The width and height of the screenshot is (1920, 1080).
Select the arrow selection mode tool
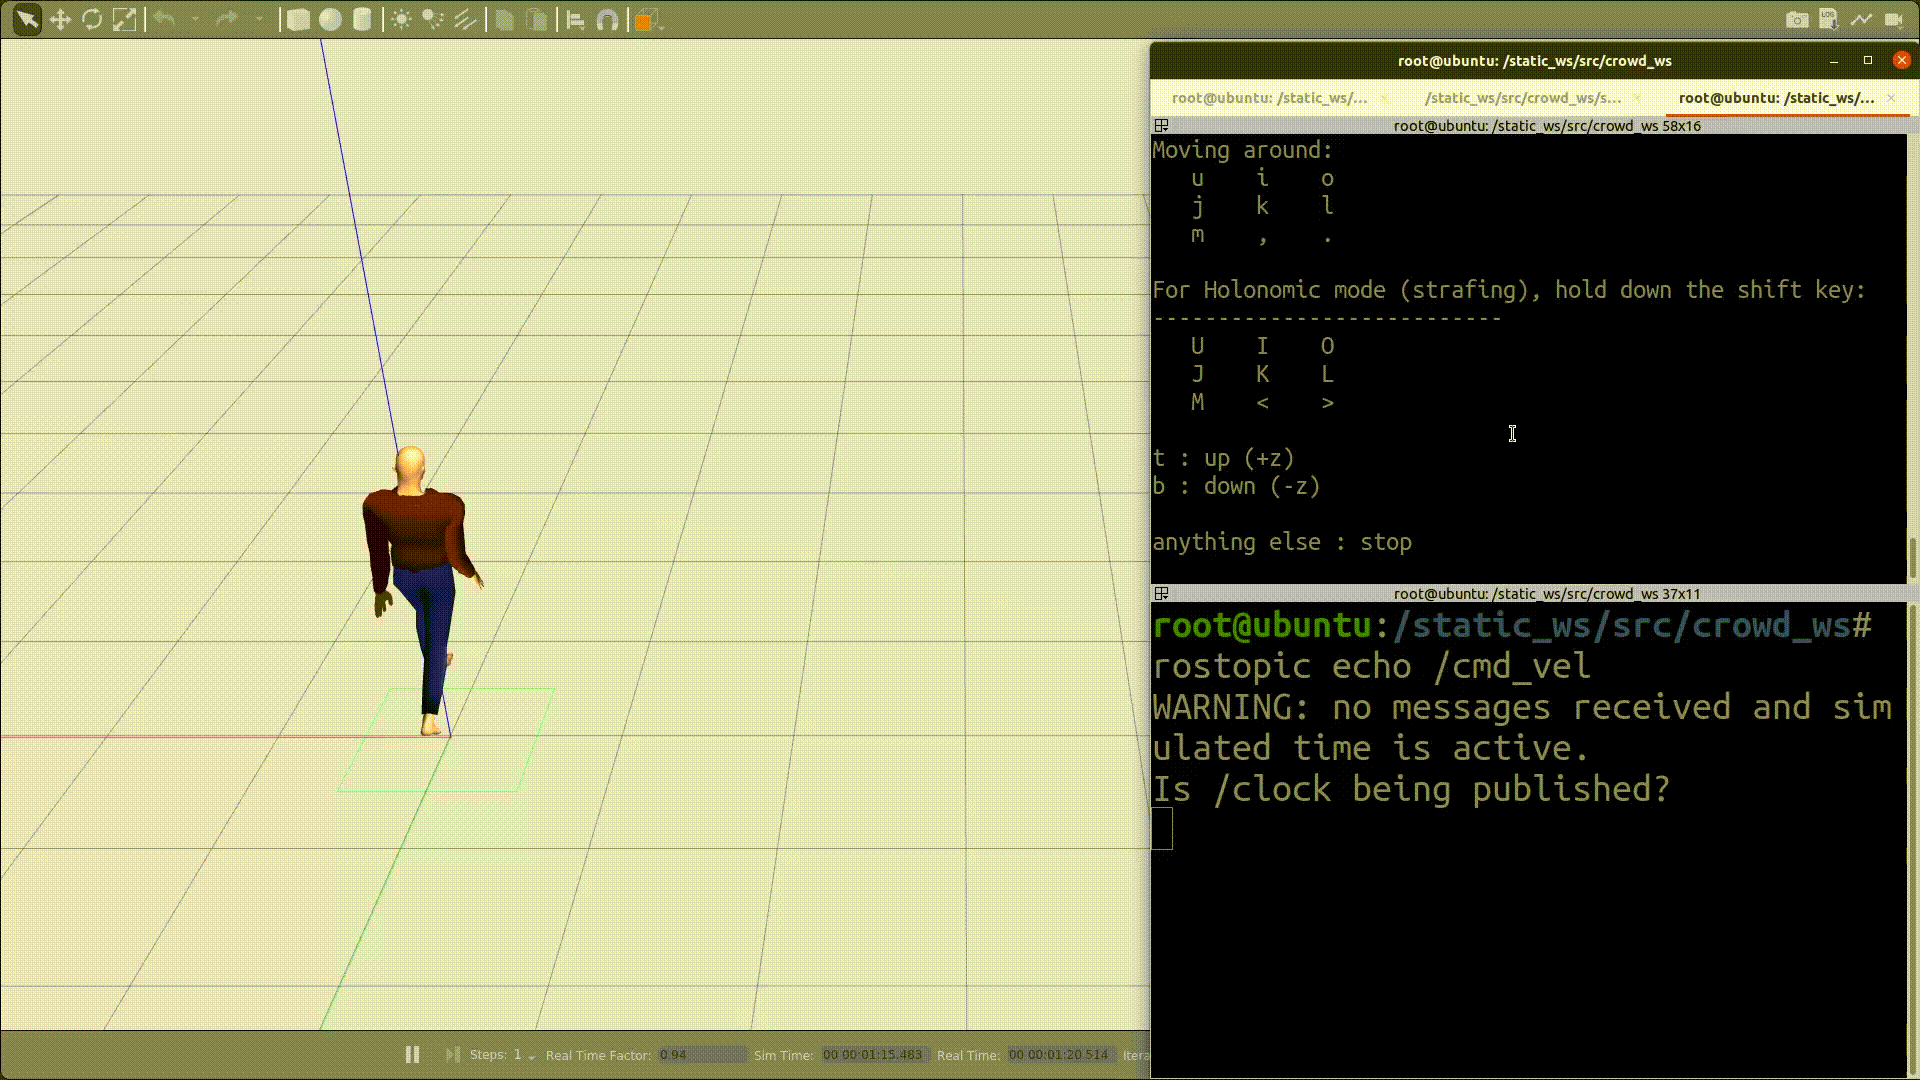click(x=27, y=19)
